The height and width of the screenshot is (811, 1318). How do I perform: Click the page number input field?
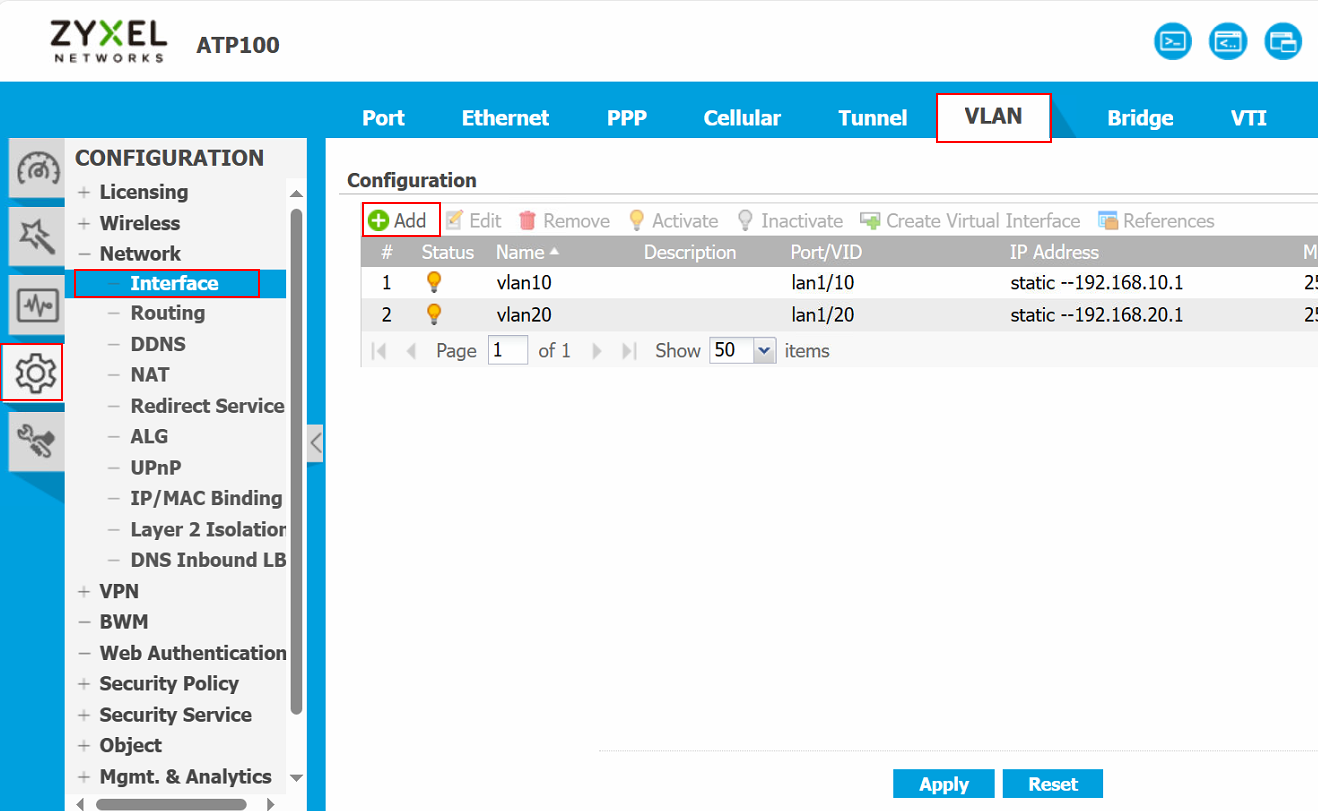click(x=508, y=351)
